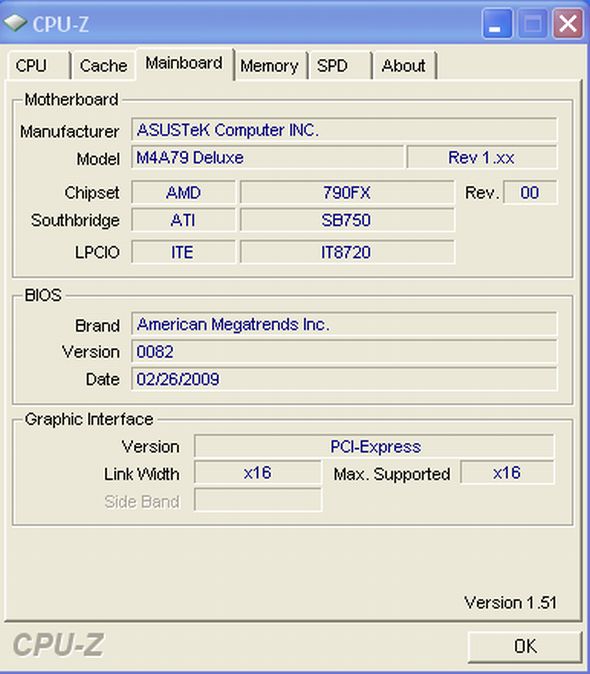590x674 pixels.
Task: Switch to the CPU tab
Action: click(x=39, y=66)
